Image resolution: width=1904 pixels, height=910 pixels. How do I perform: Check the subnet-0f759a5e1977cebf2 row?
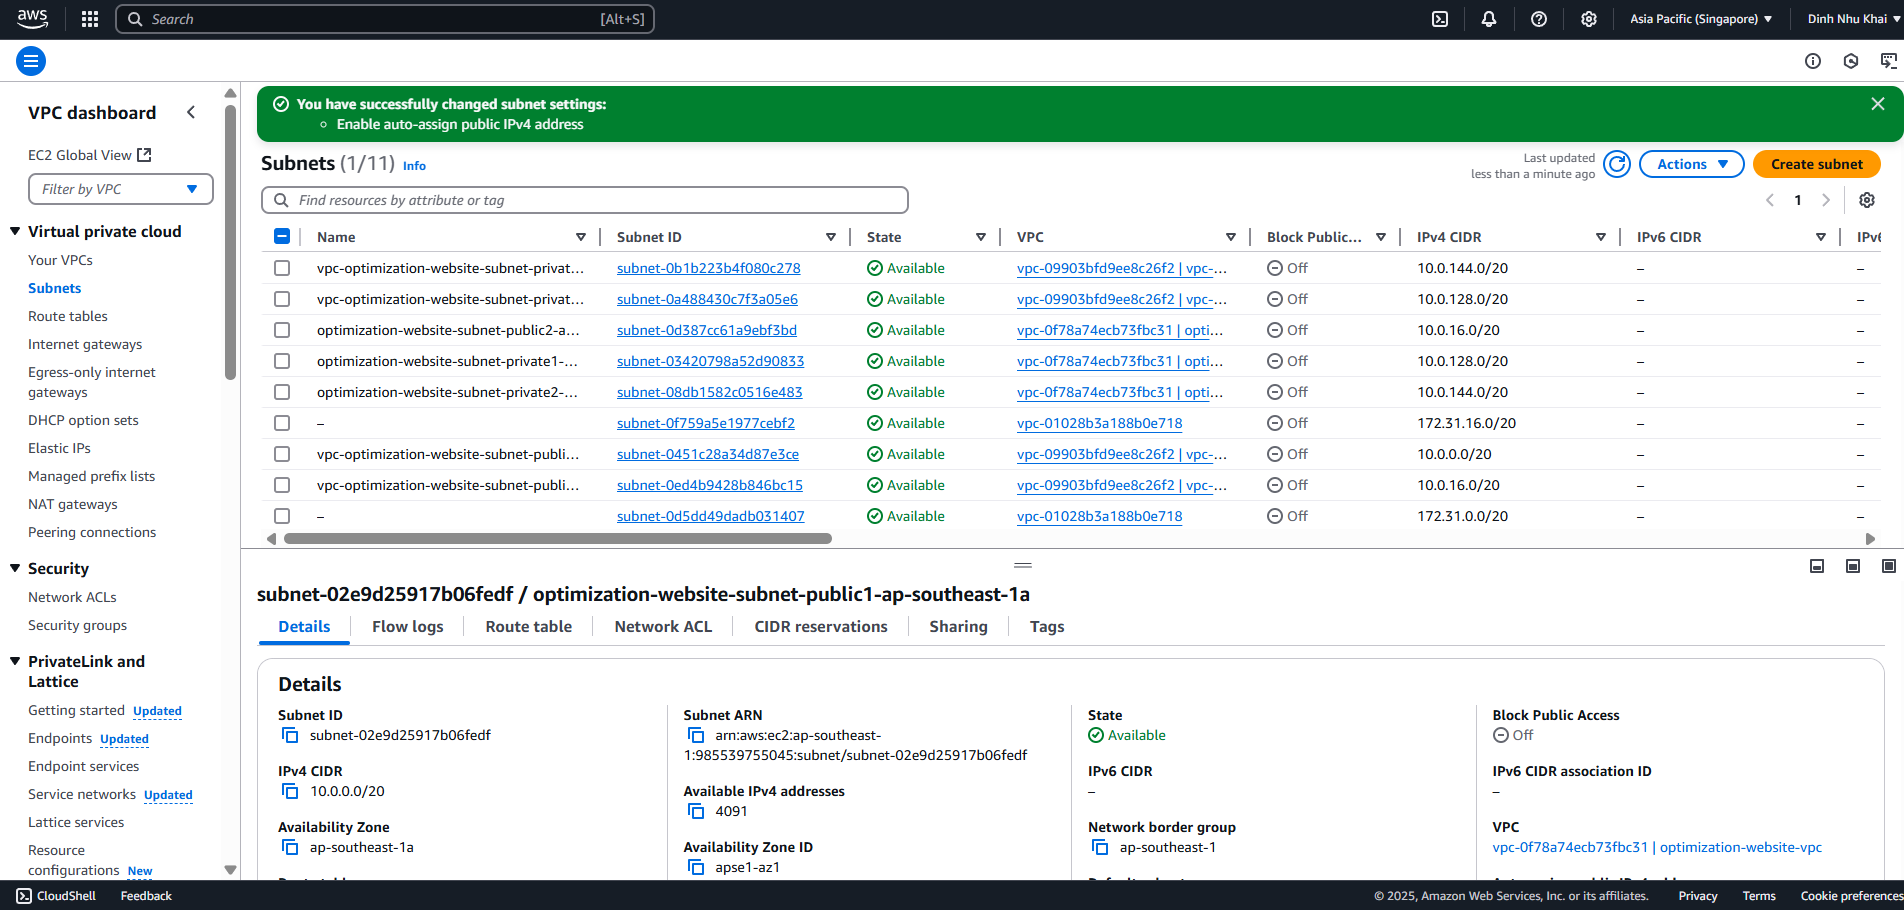pos(282,423)
